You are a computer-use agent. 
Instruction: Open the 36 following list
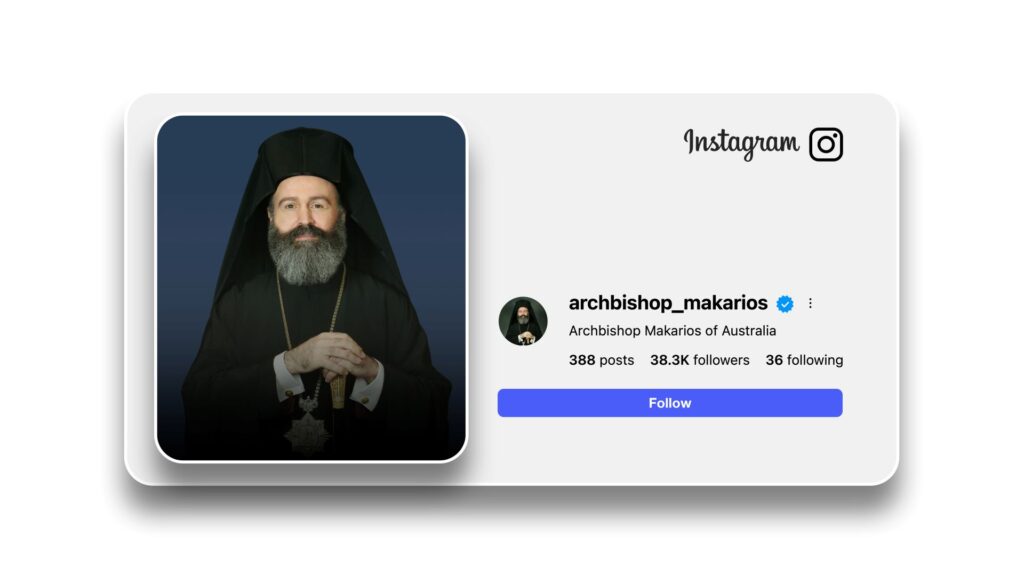click(804, 360)
